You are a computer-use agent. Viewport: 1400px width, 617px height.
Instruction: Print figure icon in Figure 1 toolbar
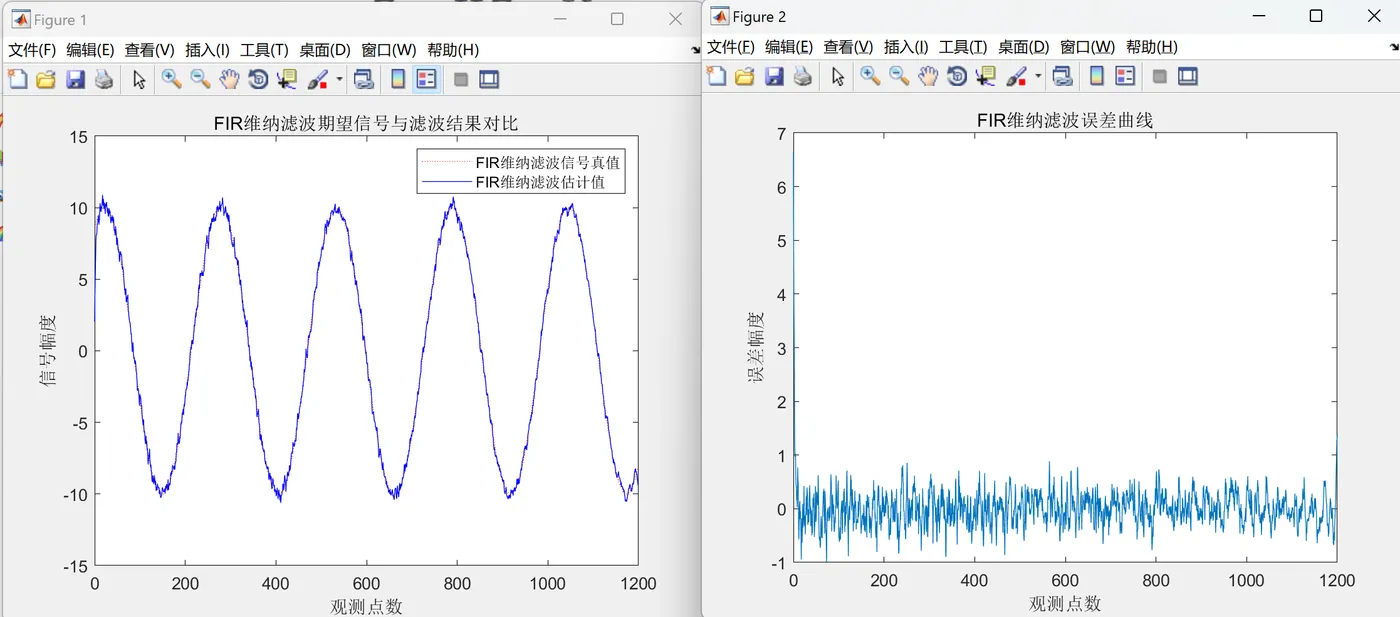coord(104,79)
